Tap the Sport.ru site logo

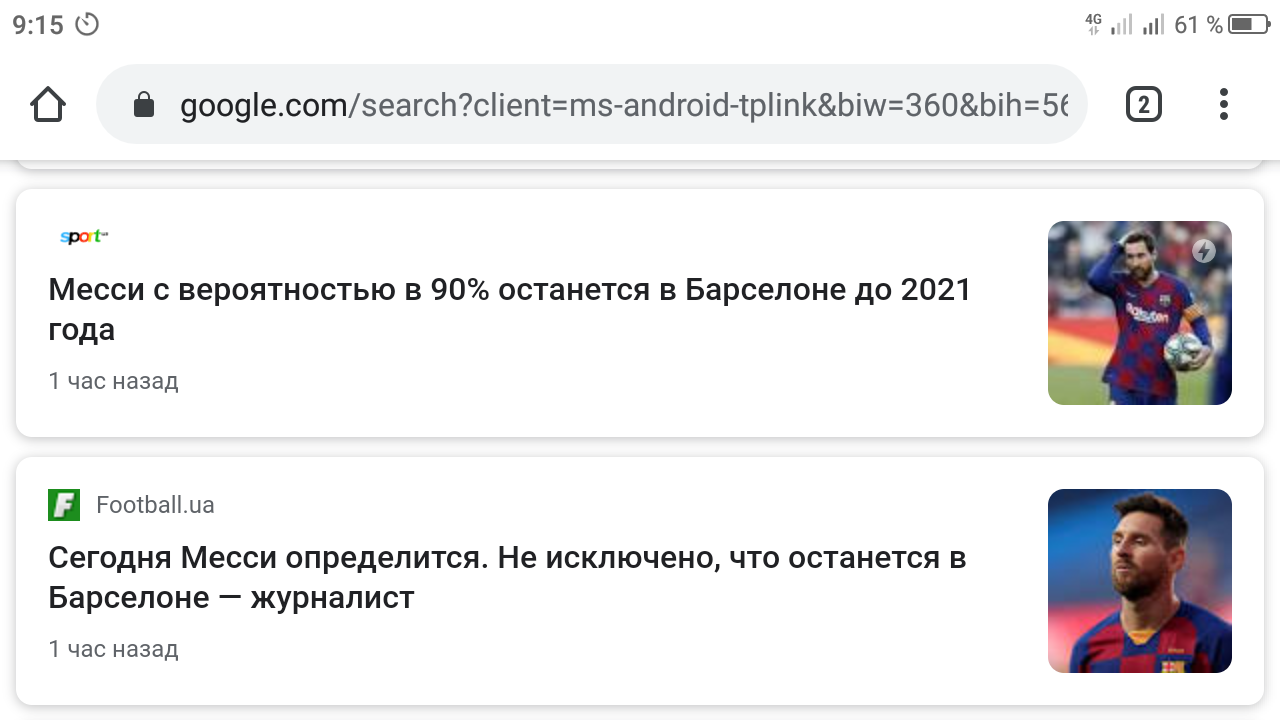pos(81,236)
